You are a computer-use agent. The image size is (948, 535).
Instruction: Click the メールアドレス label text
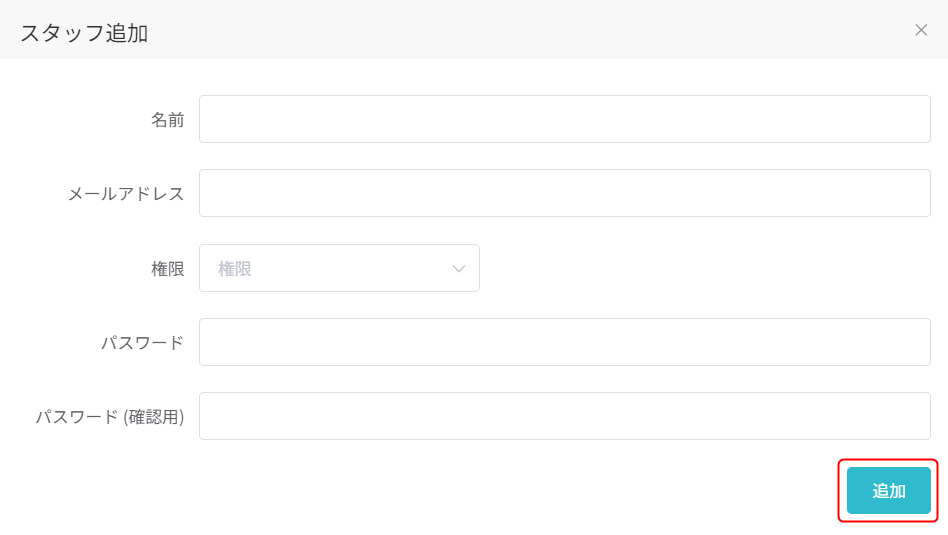(x=126, y=194)
